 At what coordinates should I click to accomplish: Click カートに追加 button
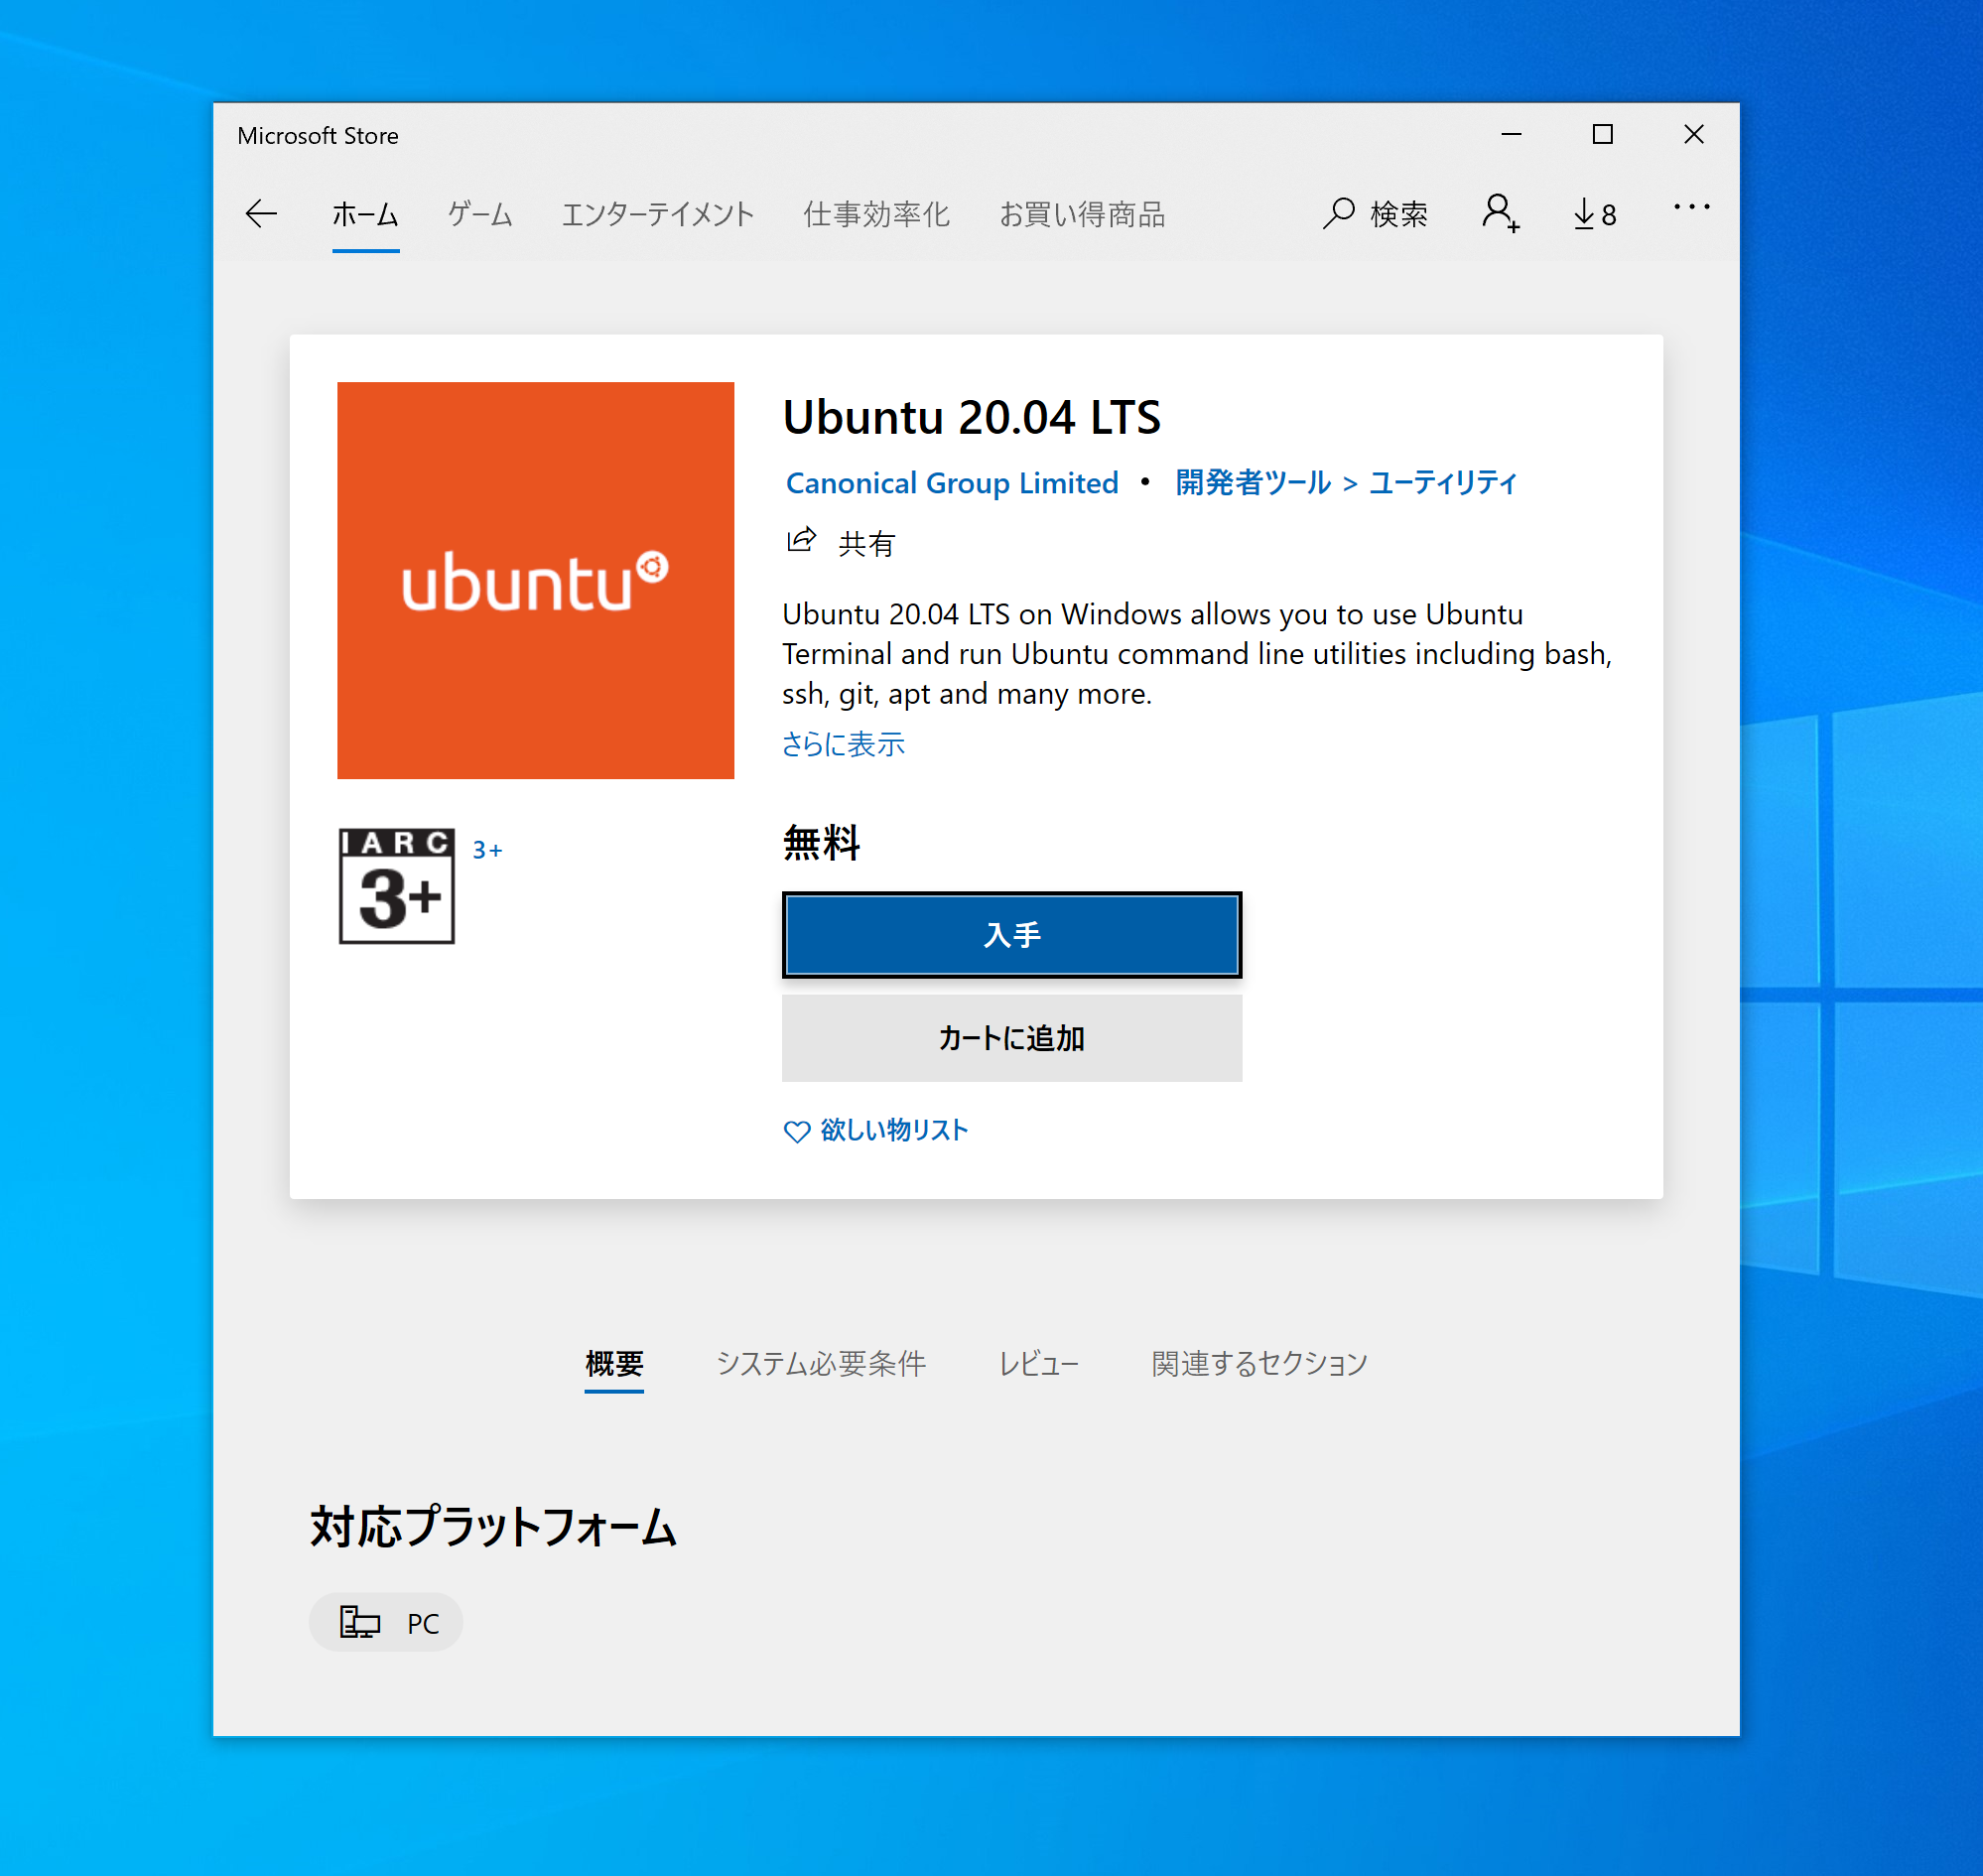pos(1012,1038)
